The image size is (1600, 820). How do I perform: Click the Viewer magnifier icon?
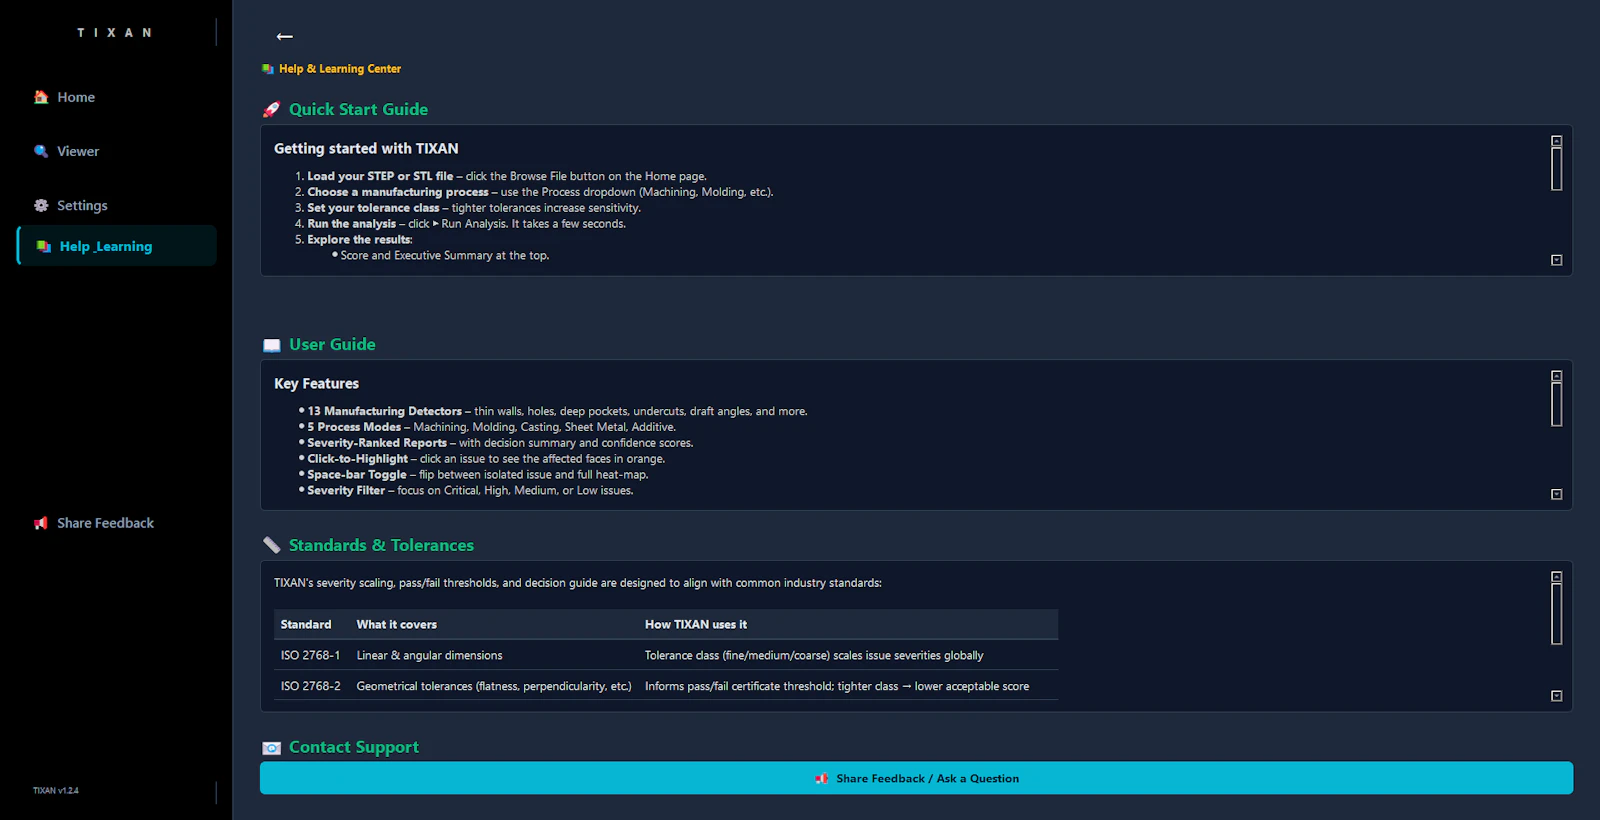(41, 151)
